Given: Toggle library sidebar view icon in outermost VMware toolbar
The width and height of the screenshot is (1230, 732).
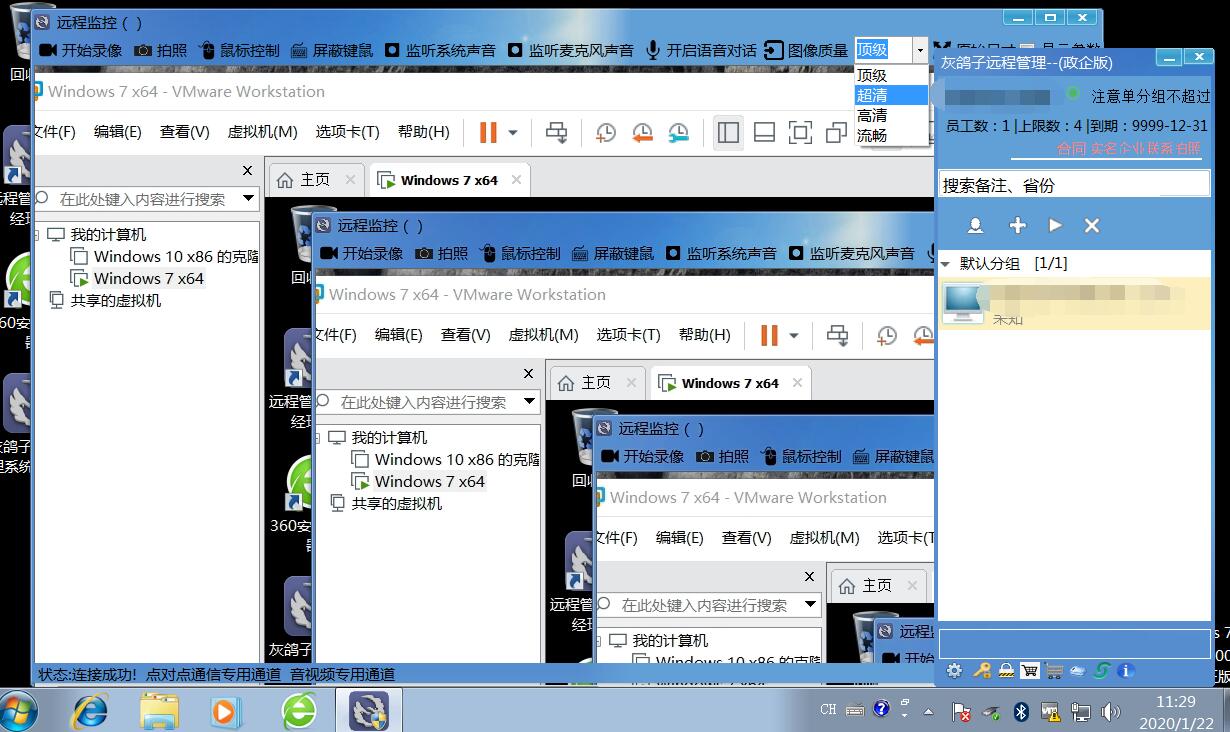Looking at the screenshot, I should 728,132.
